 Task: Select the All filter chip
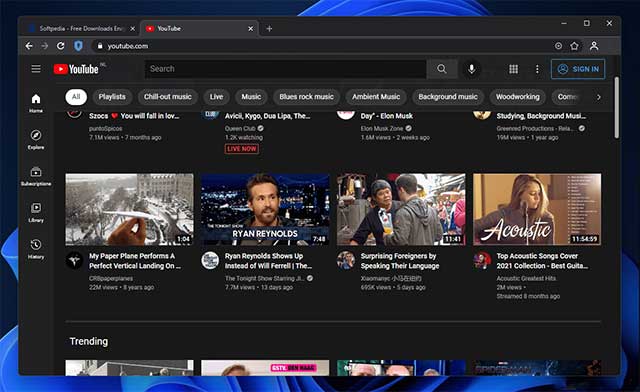click(76, 97)
